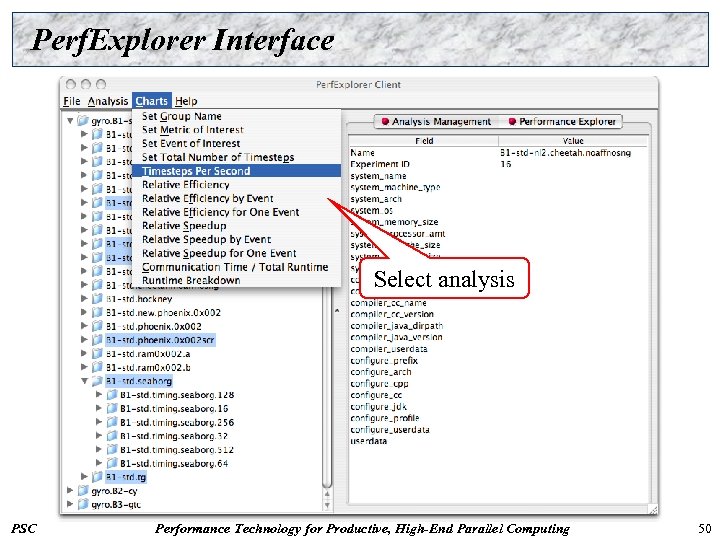Viewport: 720px width, 540px height.
Task: Select the compiler_cc_name field row
Action: click(498, 303)
